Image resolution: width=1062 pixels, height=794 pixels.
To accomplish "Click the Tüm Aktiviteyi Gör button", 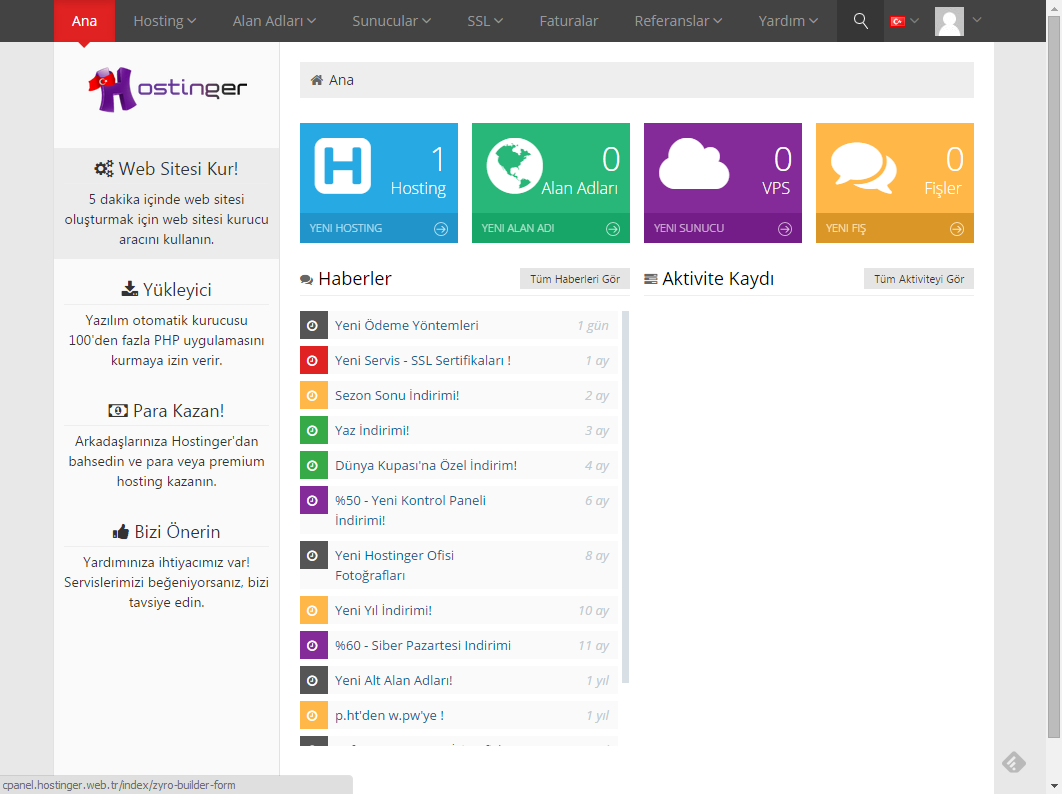I will pos(919,279).
